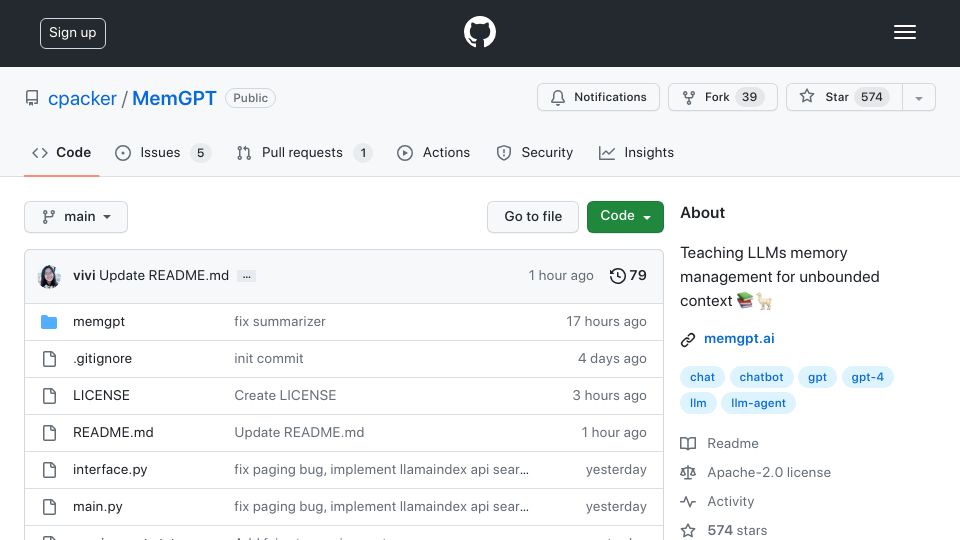Open the main branch selector dropdown

coord(76,217)
